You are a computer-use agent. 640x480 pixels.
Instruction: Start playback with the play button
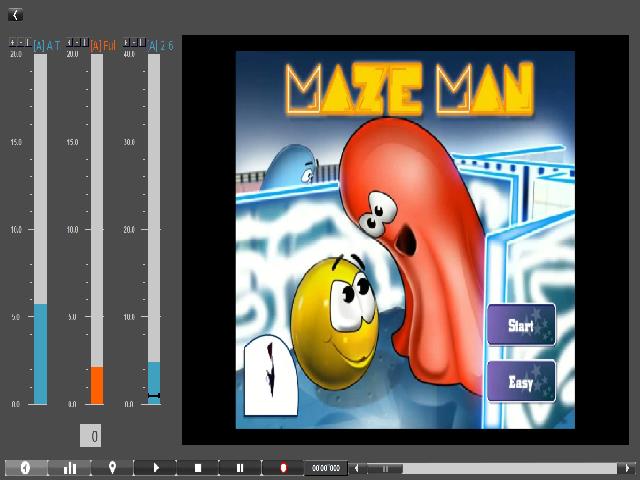click(x=156, y=467)
